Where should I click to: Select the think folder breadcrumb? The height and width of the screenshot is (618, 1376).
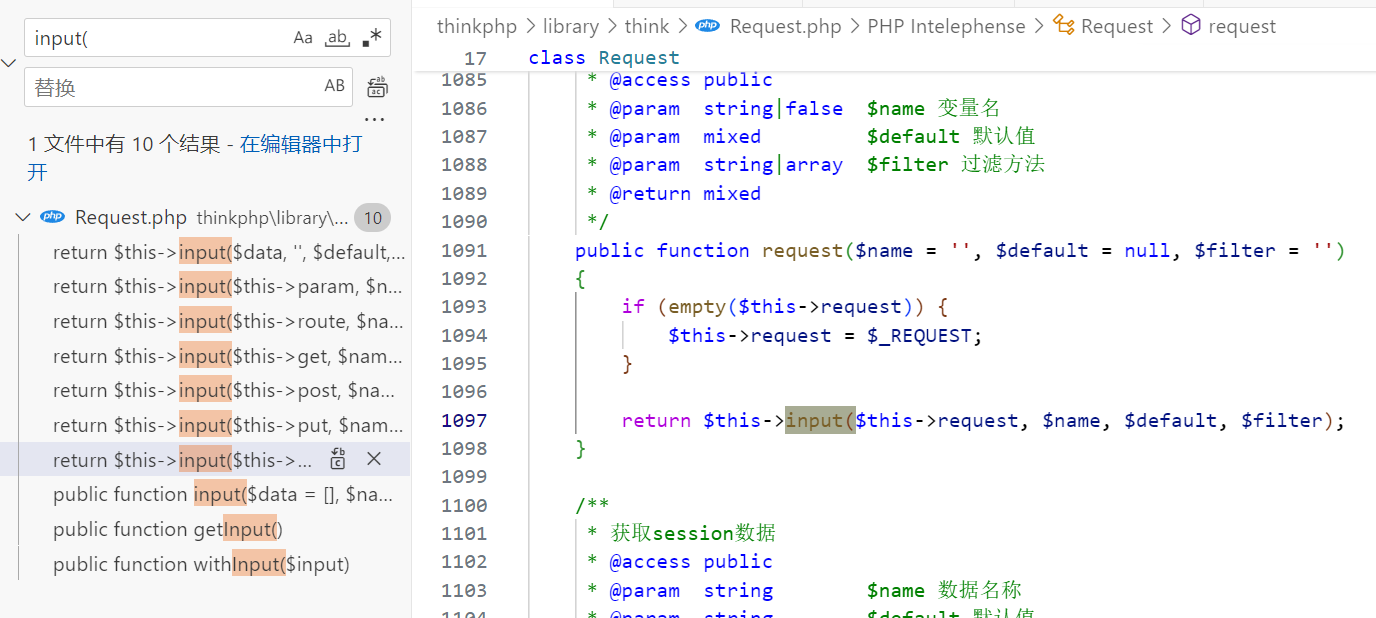[x=647, y=26]
